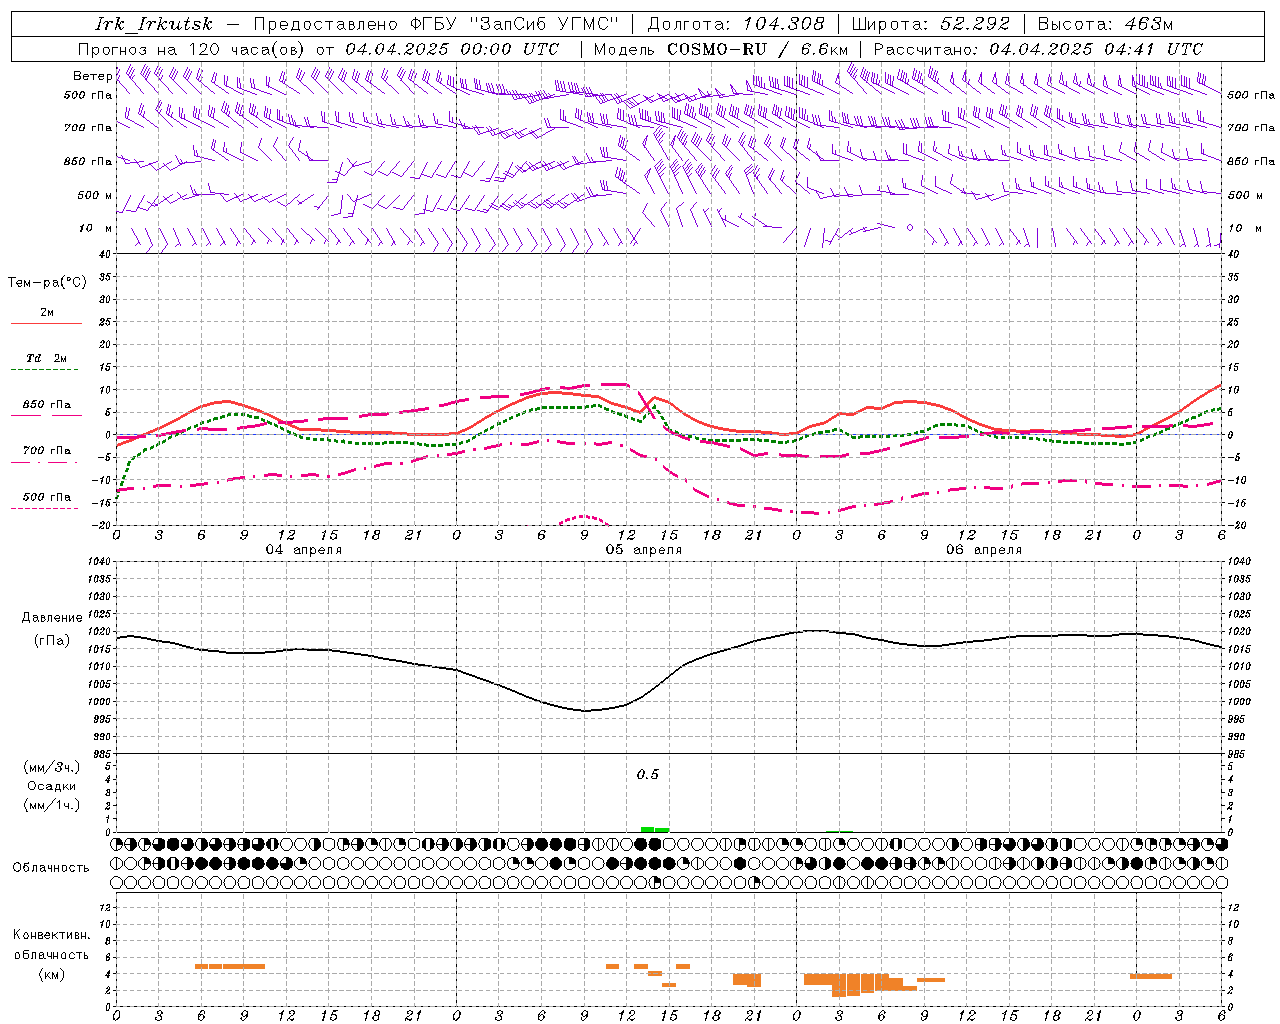This screenshot has width=1280, height=1024.
Task: Click the Осадки precipitation label
Action: [x=52, y=786]
